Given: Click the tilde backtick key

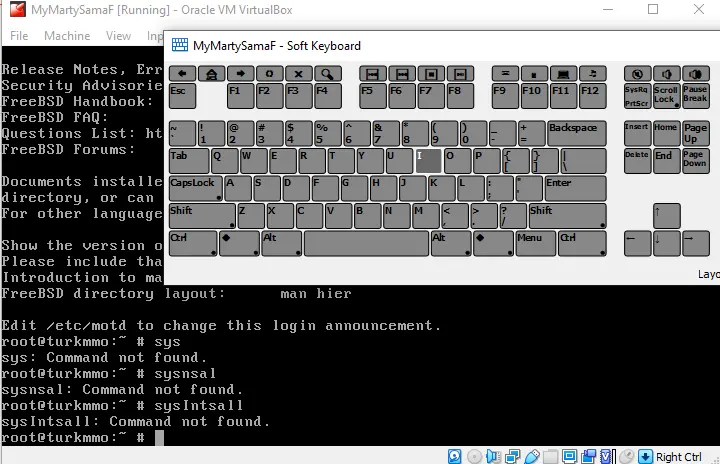Looking at the screenshot, I should click(x=182, y=133).
